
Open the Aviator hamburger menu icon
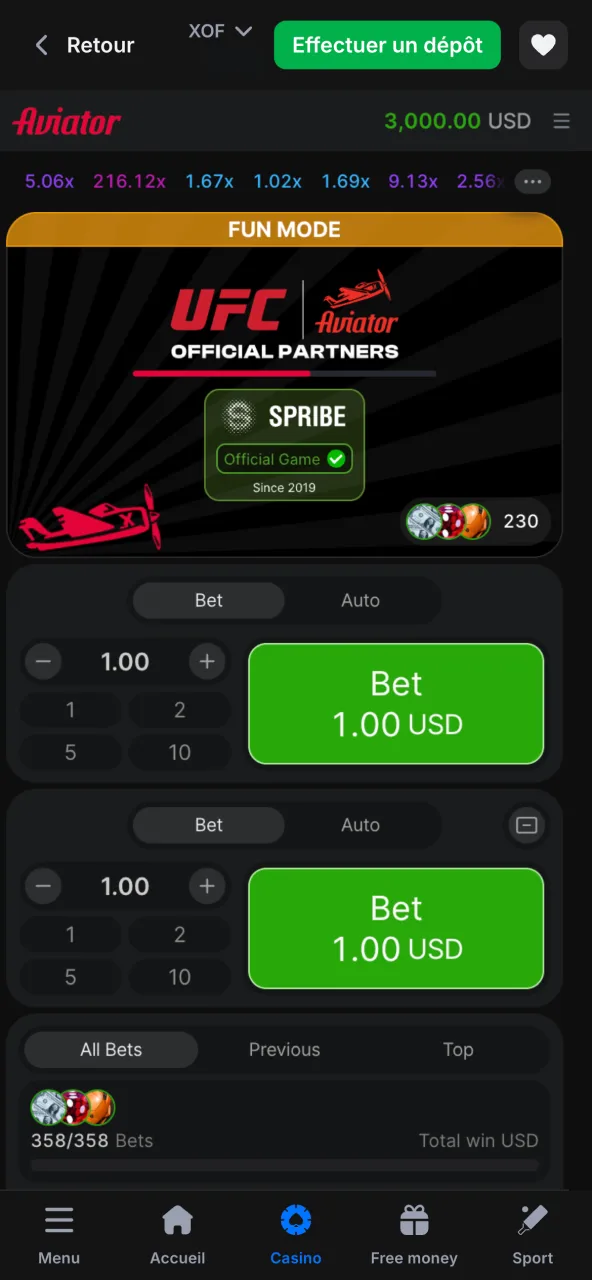tap(562, 121)
